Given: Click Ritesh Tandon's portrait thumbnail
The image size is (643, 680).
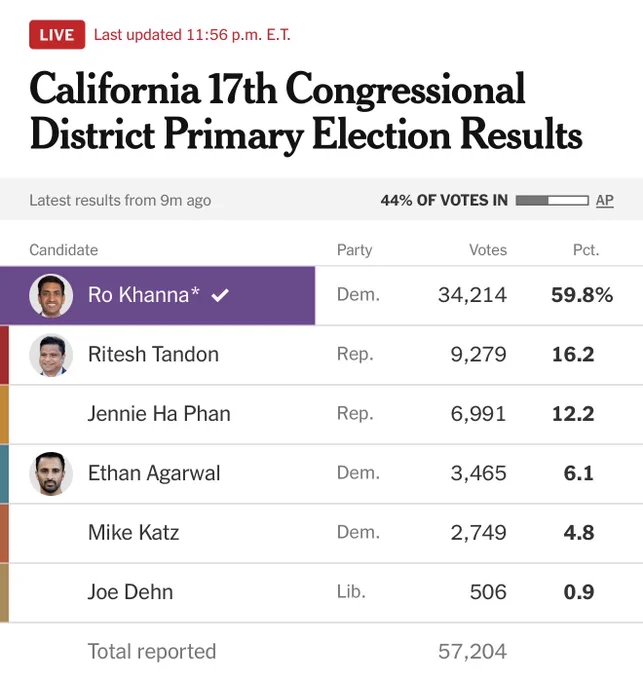Looking at the screenshot, I should click(51, 355).
